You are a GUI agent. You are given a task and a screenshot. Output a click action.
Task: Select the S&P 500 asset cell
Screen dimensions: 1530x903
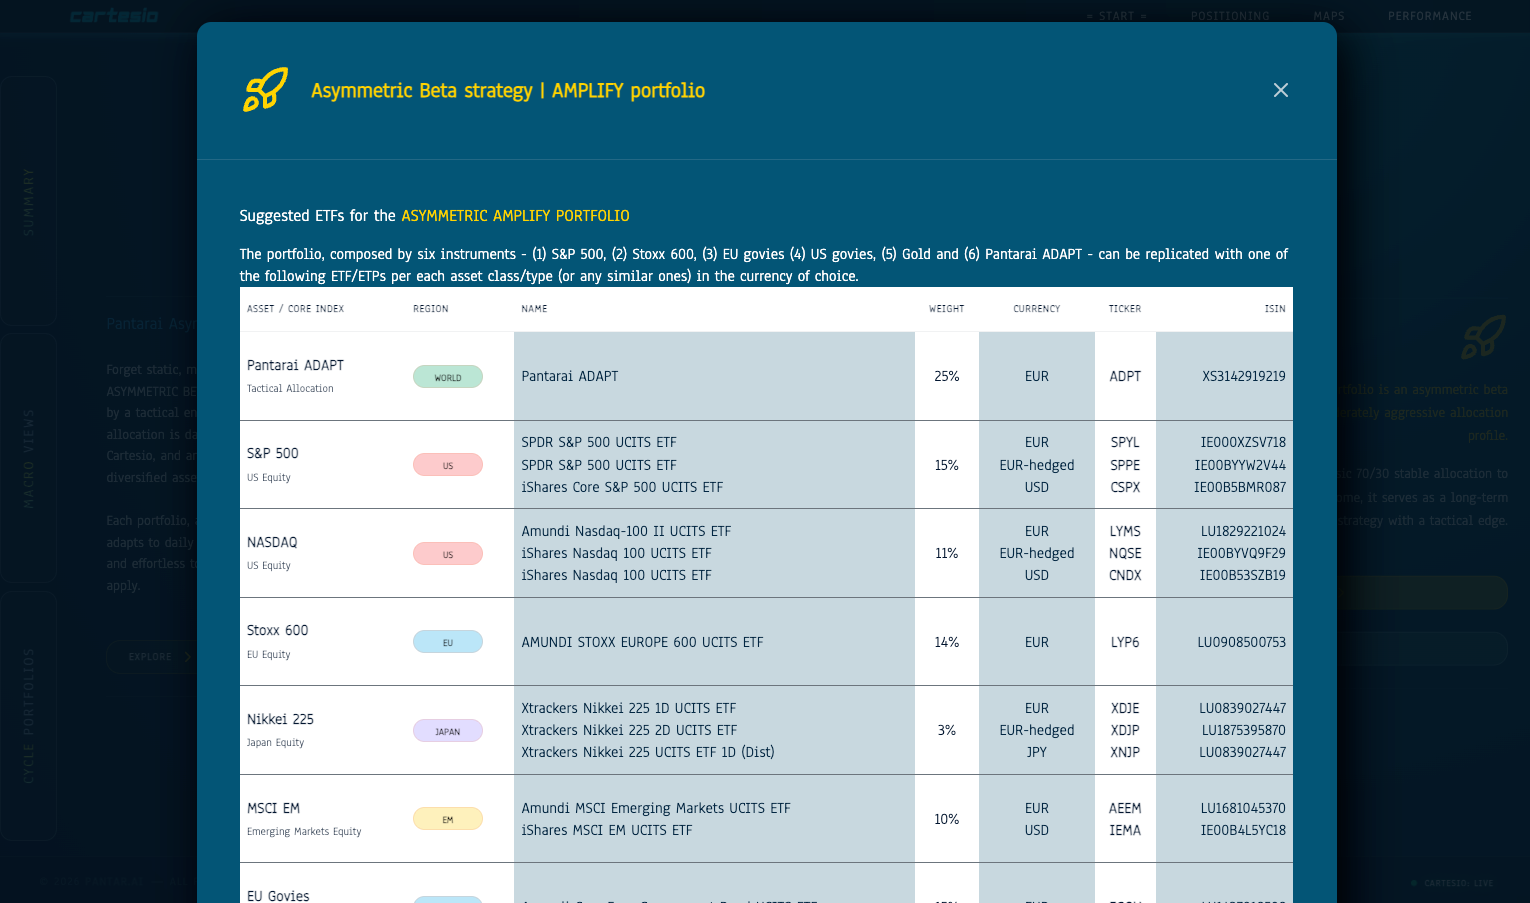tap(323, 465)
